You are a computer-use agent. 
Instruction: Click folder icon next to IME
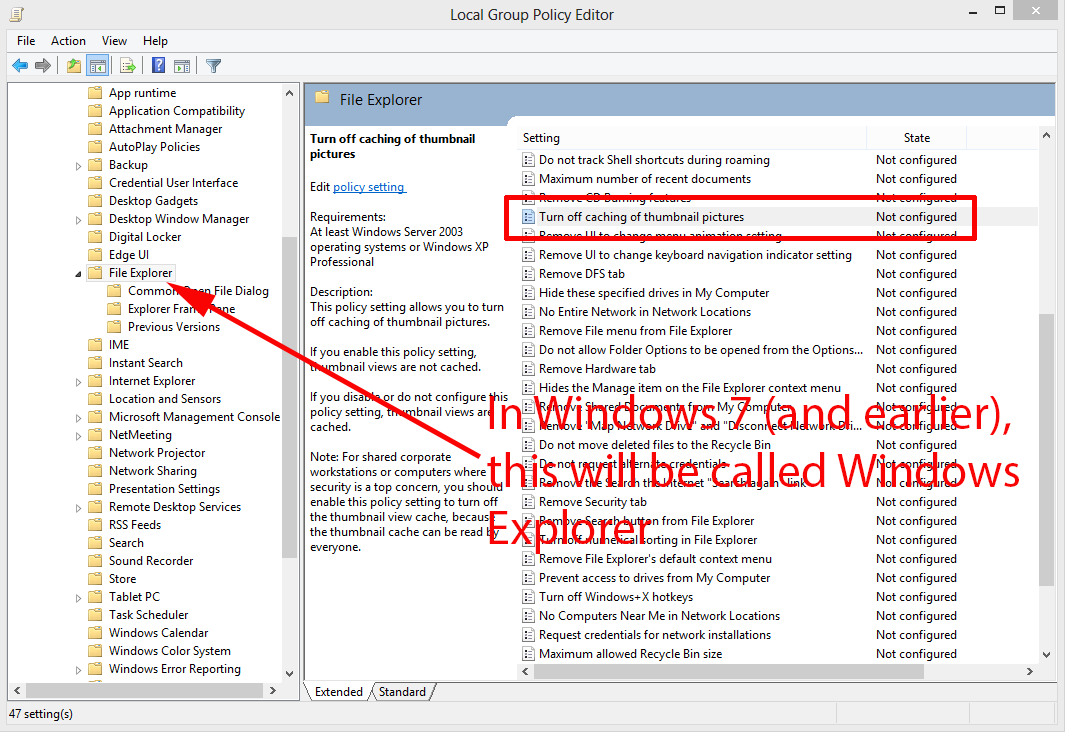95,344
